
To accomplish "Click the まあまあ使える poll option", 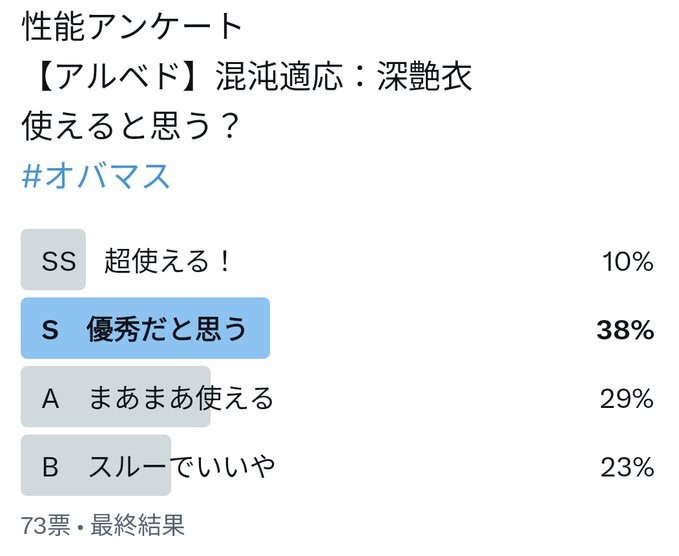I will click(x=181, y=398).
